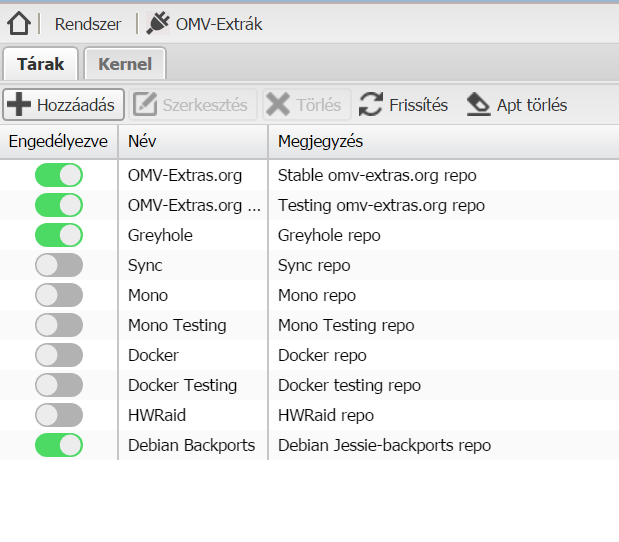This screenshot has height=542, width=619.
Task: Click the Frissítés button label
Action: (x=418, y=105)
